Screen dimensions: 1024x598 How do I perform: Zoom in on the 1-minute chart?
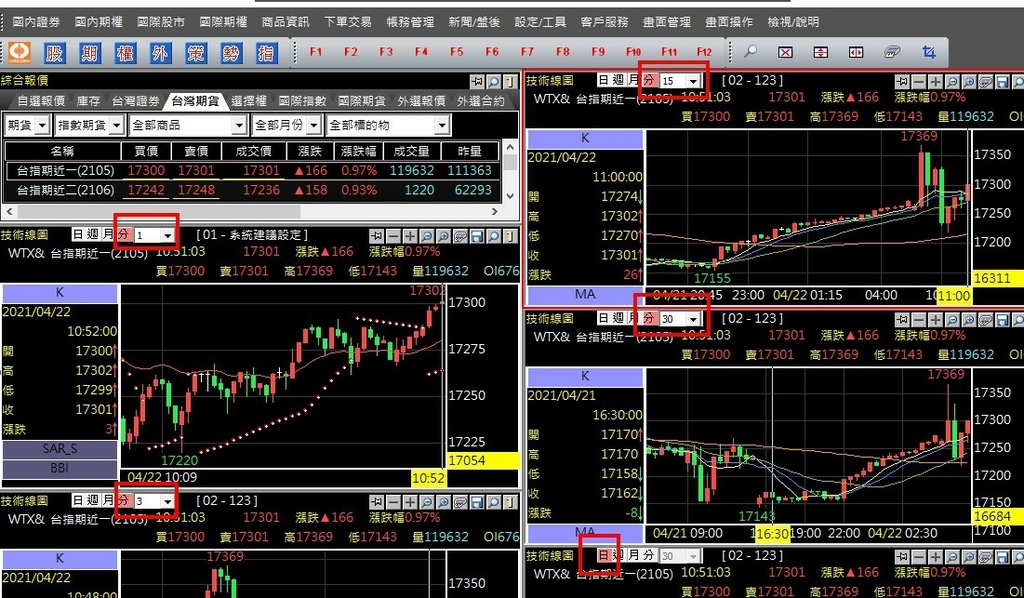[x=443, y=236]
